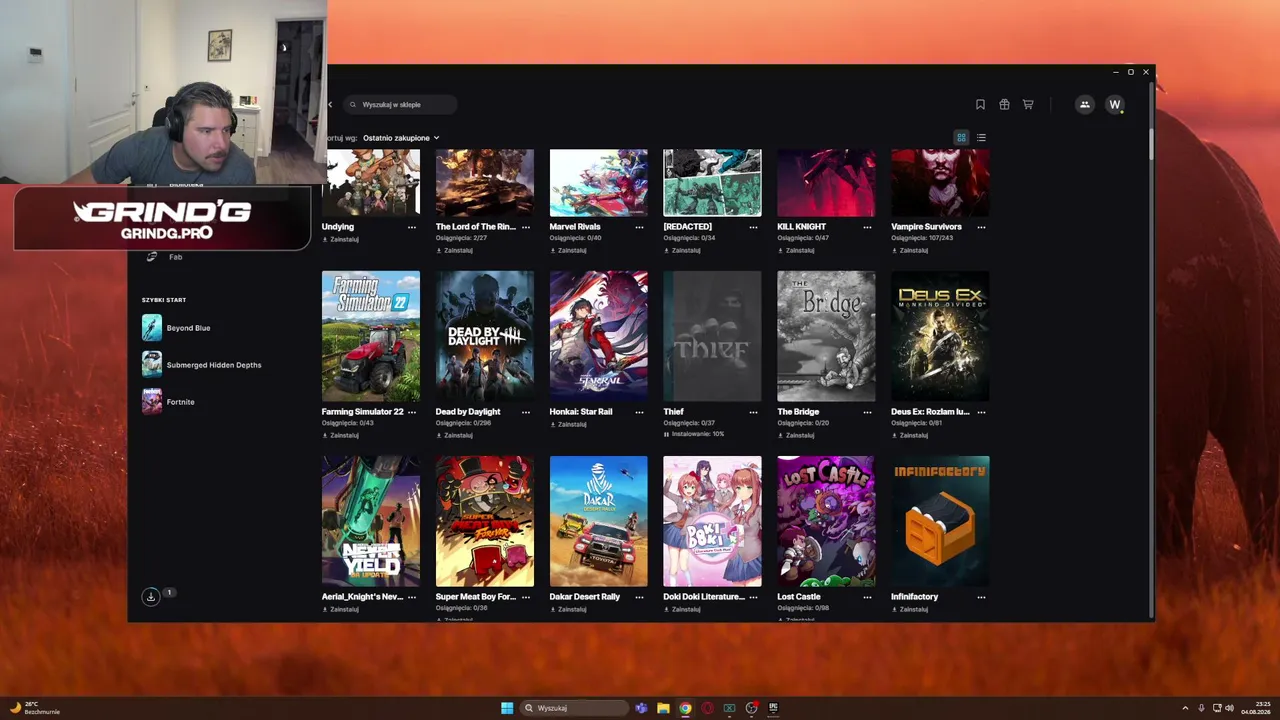Screen dimensions: 1280x720
Task: Open the wishlist bookmark icon
Action: click(x=980, y=104)
